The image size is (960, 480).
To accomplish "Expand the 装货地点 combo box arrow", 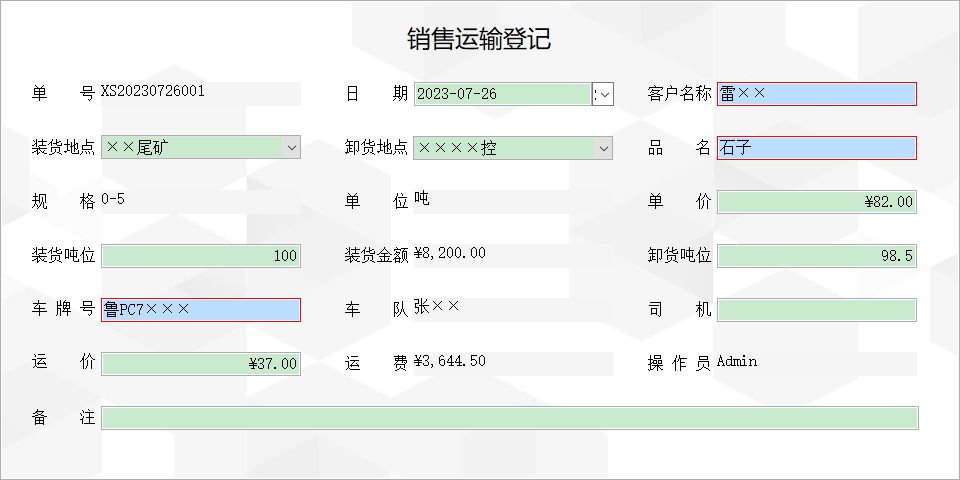I will (x=291, y=148).
